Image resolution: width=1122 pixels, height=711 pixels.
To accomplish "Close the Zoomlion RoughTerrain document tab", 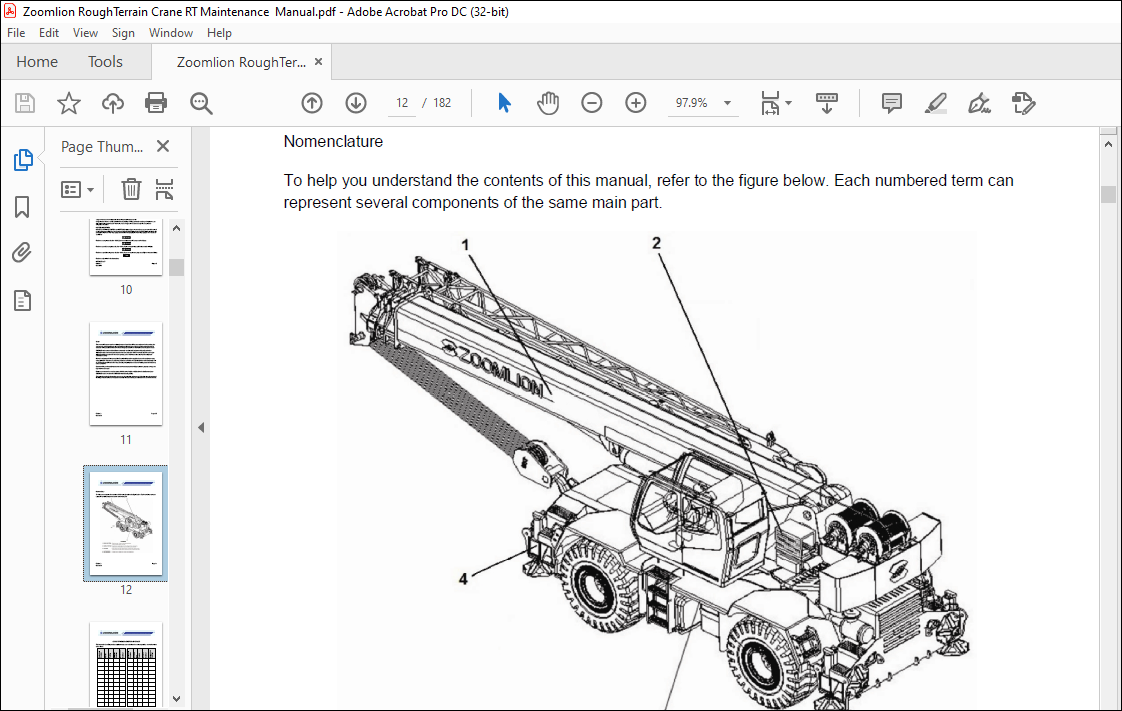I will pyautogui.click(x=318, y=62).
